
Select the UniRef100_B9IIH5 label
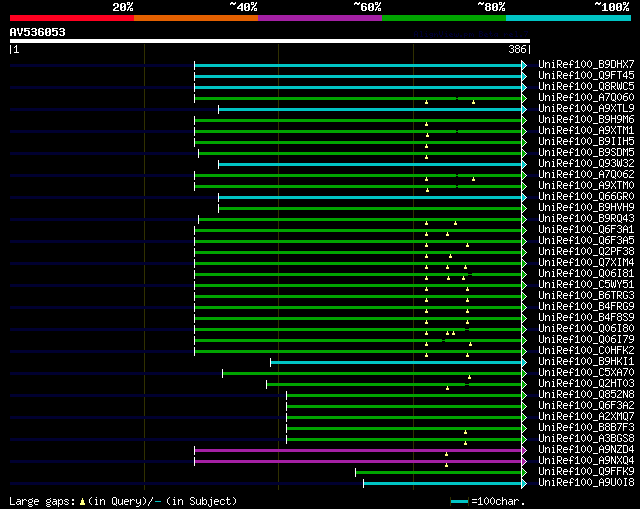(x=586, y=142)
